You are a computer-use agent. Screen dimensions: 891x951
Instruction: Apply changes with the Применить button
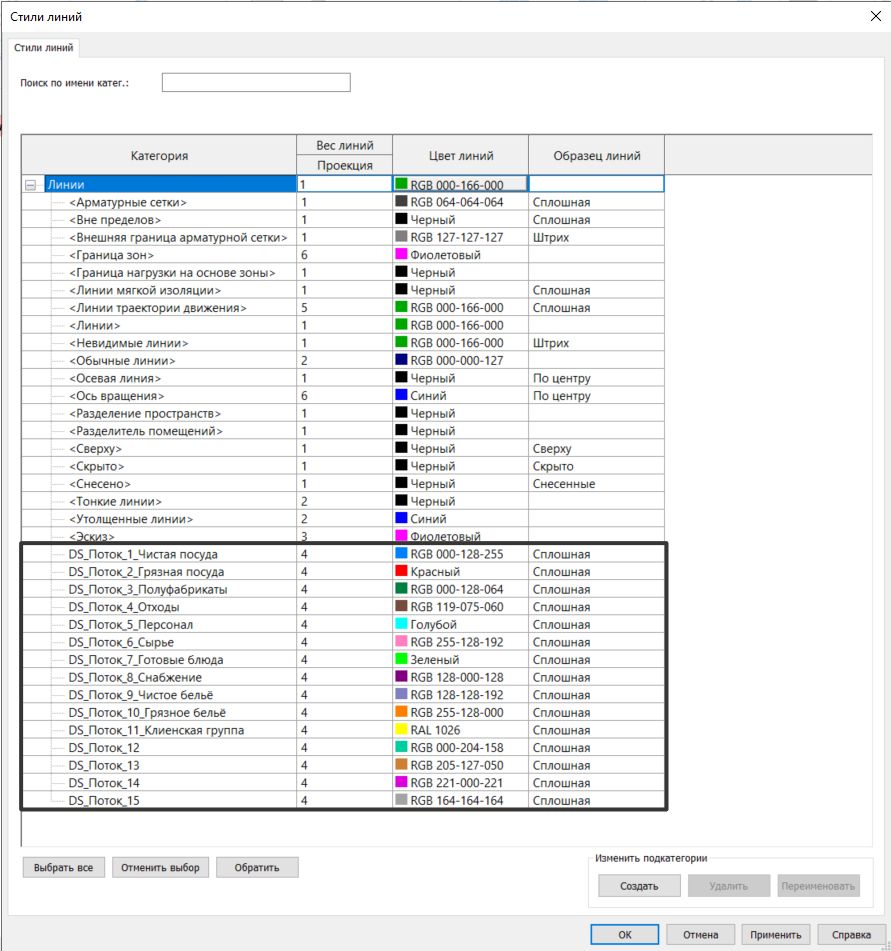coord(774,934)
